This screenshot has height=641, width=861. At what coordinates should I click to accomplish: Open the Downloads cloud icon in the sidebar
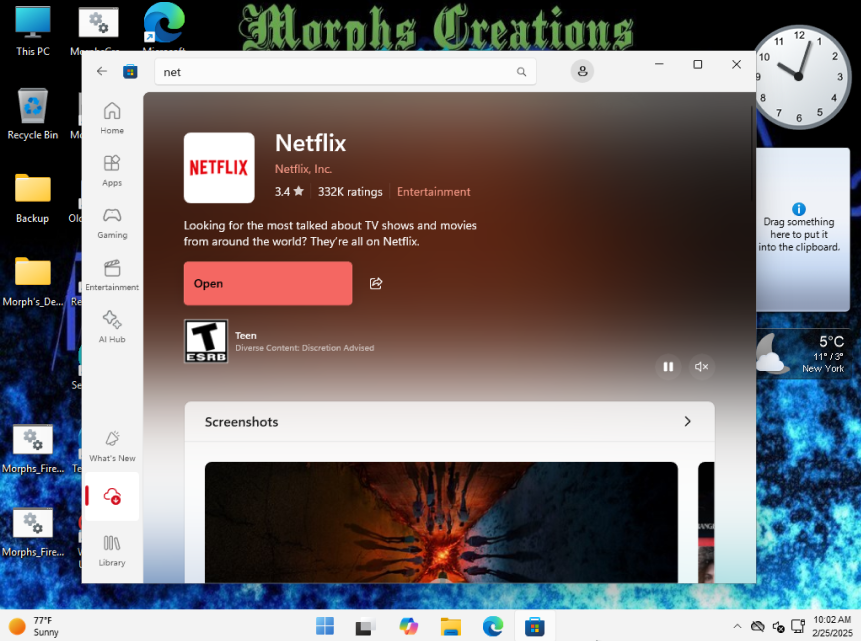[x=112, y=497]
